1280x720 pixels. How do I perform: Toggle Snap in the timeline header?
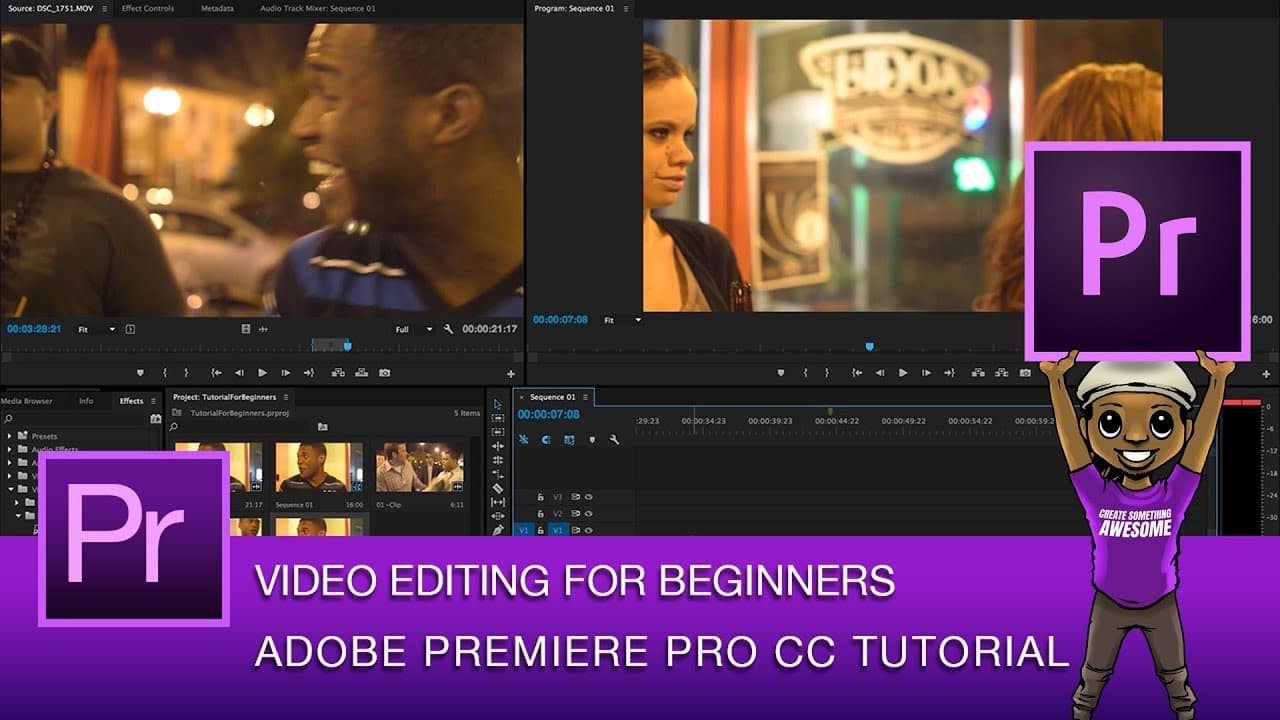pyautogui.click(x=547, y=439)
